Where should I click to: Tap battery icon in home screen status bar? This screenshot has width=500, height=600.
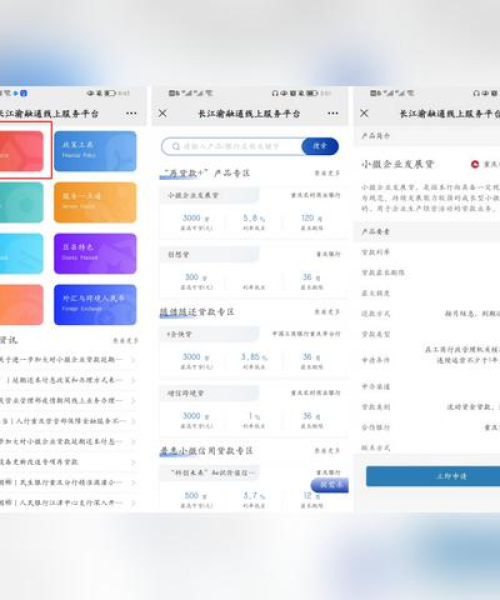tap(110, 93)
